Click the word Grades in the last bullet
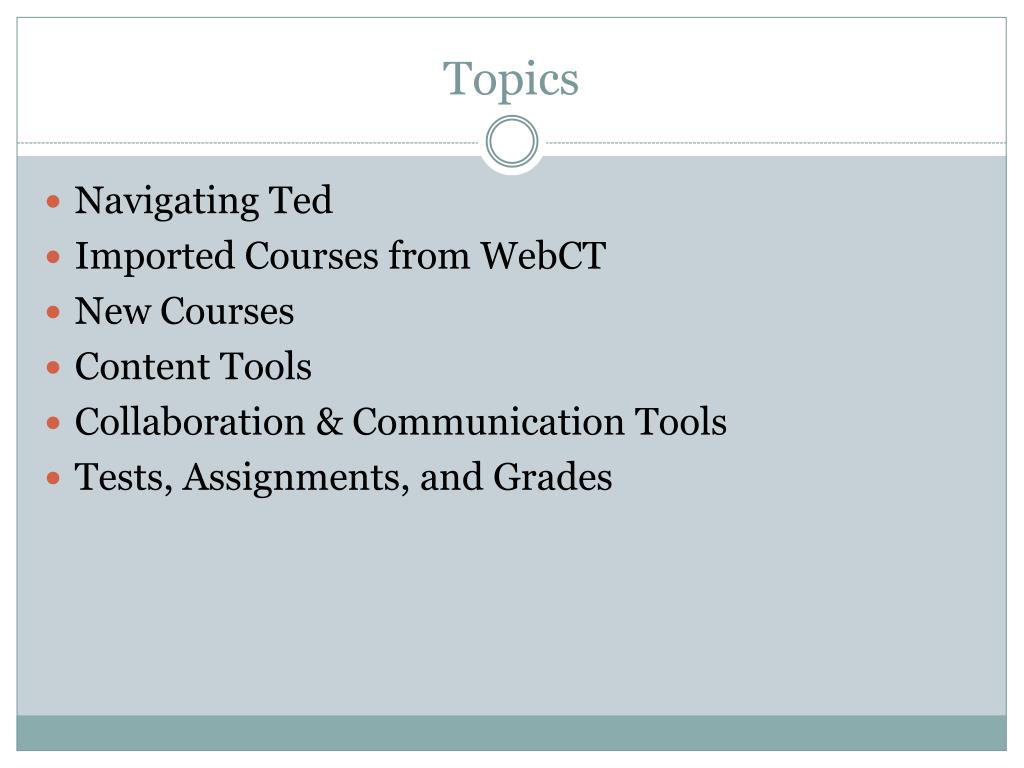The width and height of the screenshot is (1024, 768). (x=552, y=477)
